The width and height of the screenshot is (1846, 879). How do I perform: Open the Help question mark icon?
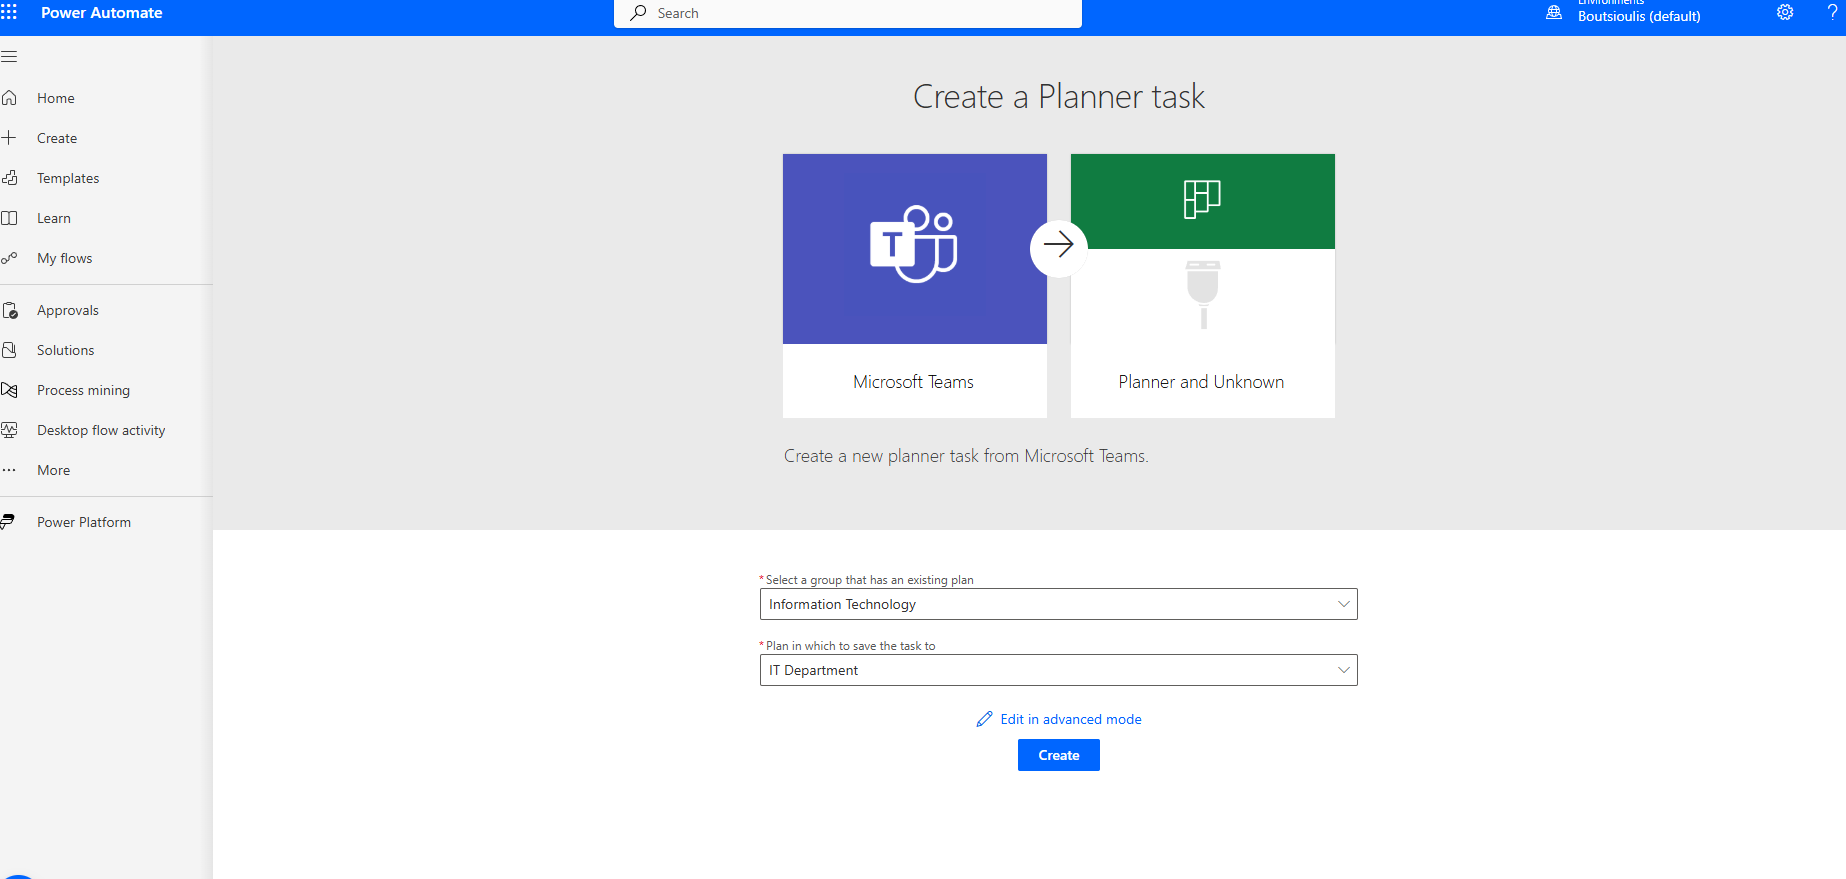(x=1833, y=12)
